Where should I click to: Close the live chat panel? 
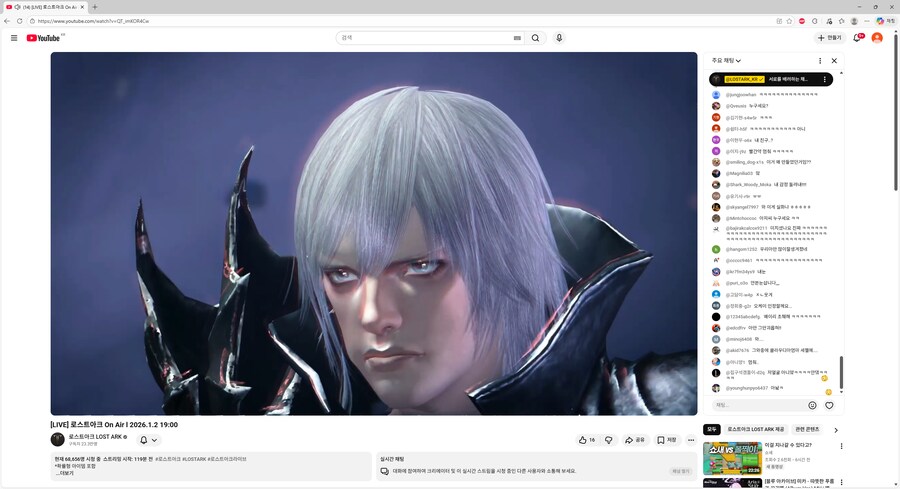(834, 60)
